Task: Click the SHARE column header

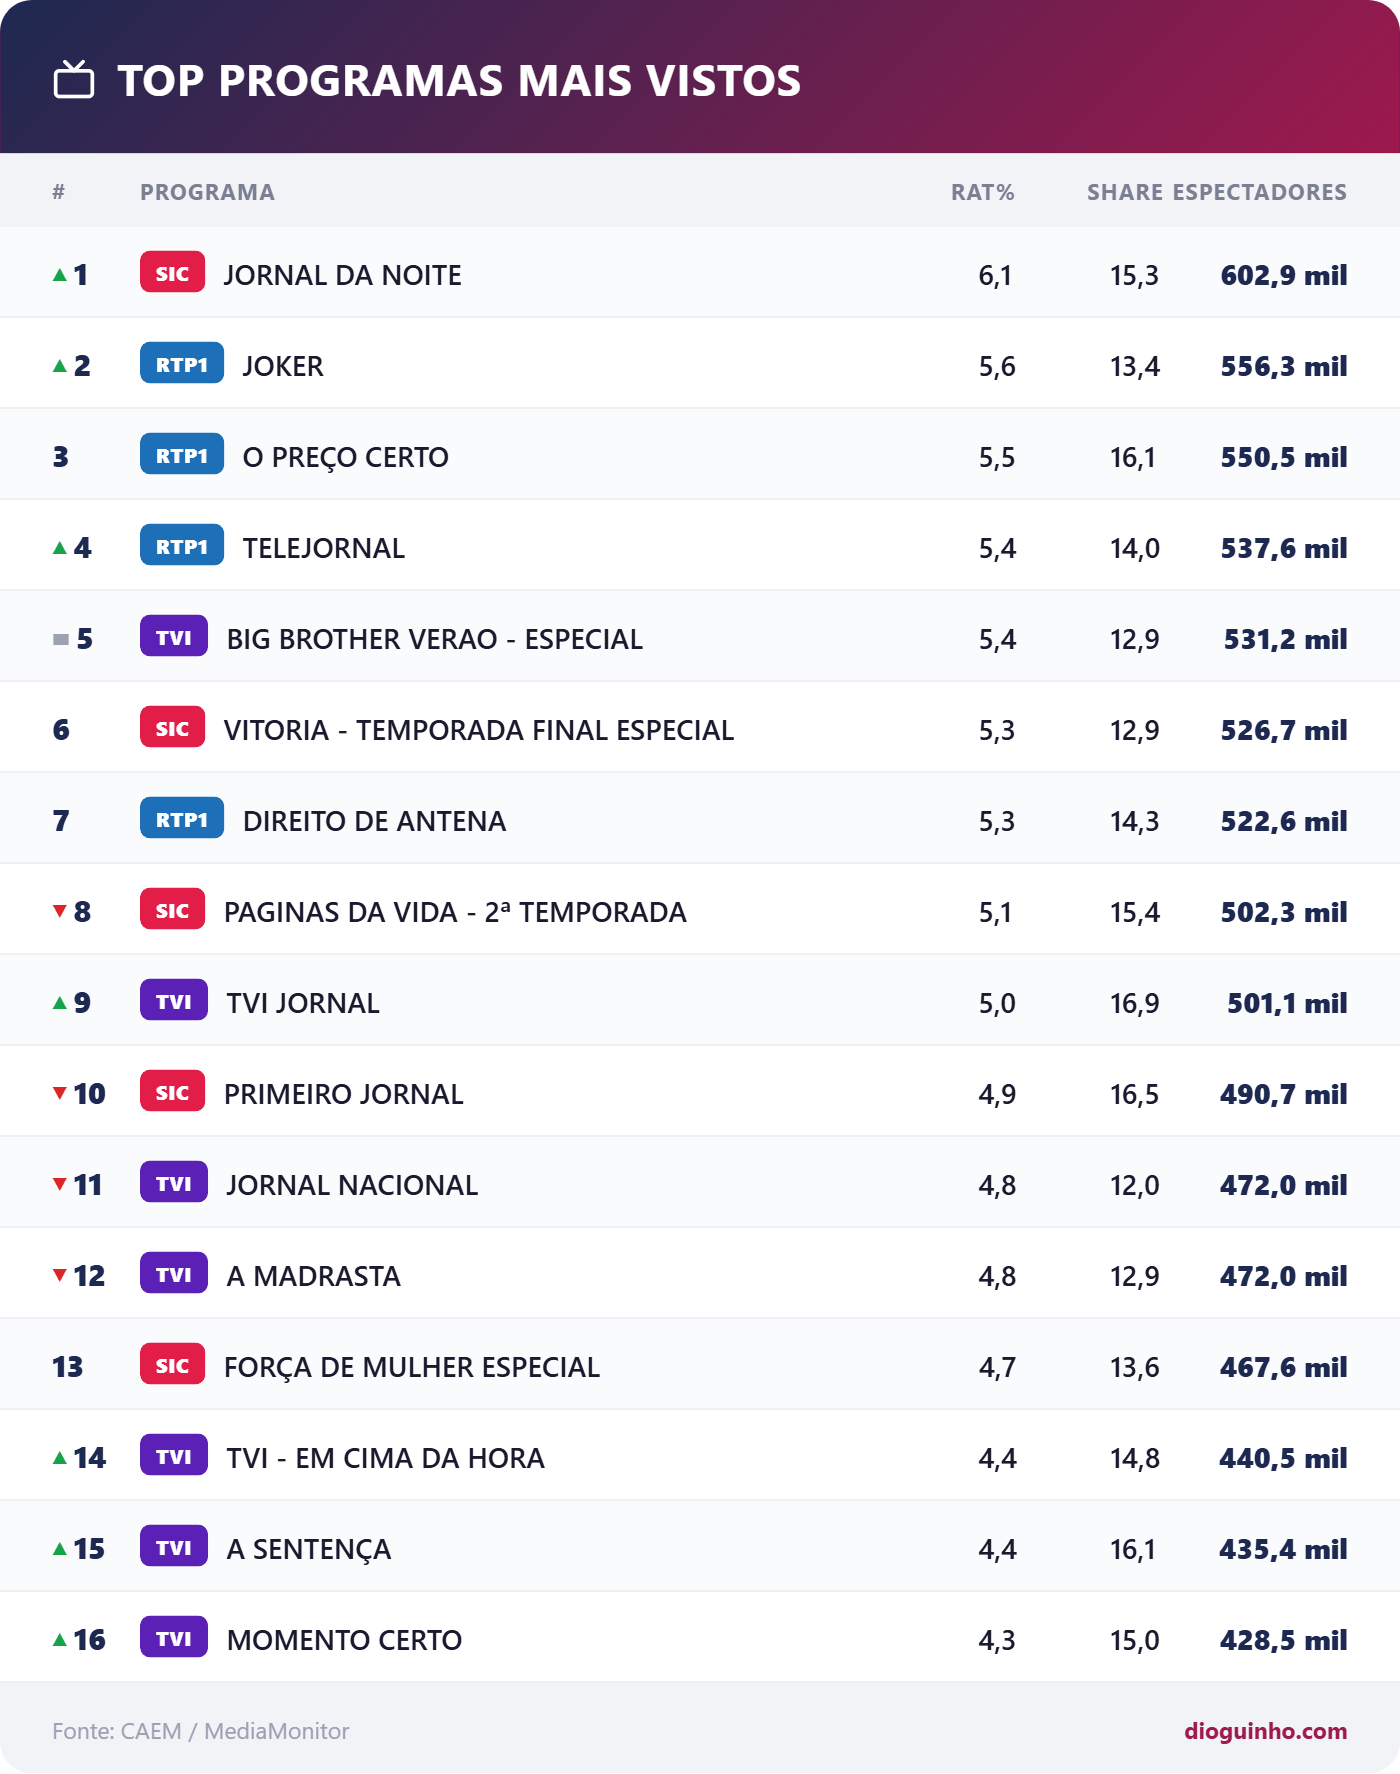Action: [1125, 192]
